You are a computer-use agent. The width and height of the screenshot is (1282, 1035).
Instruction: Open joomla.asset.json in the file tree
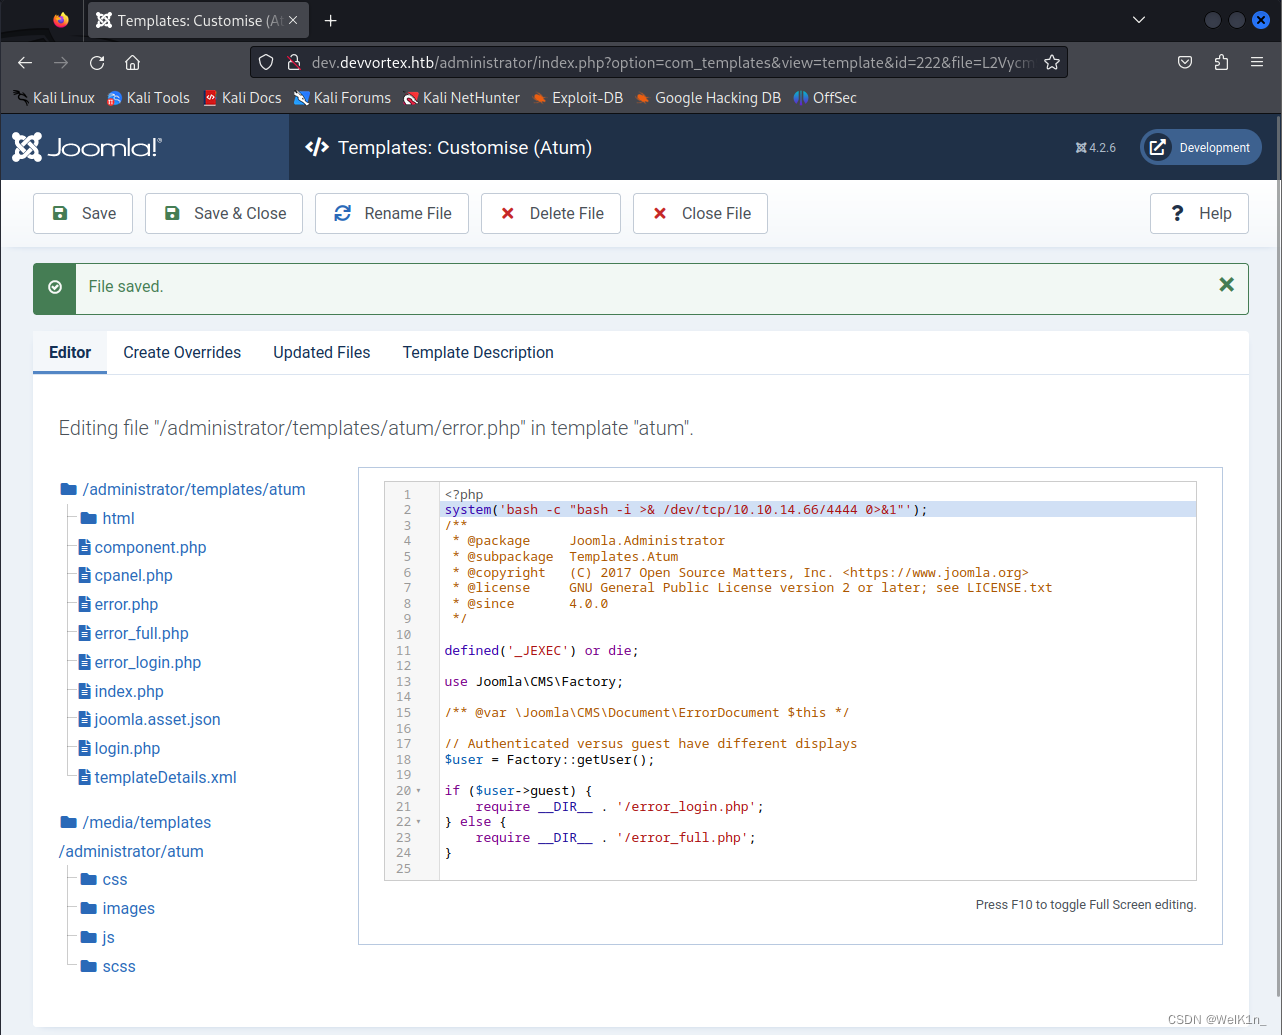tap(150, 719)
